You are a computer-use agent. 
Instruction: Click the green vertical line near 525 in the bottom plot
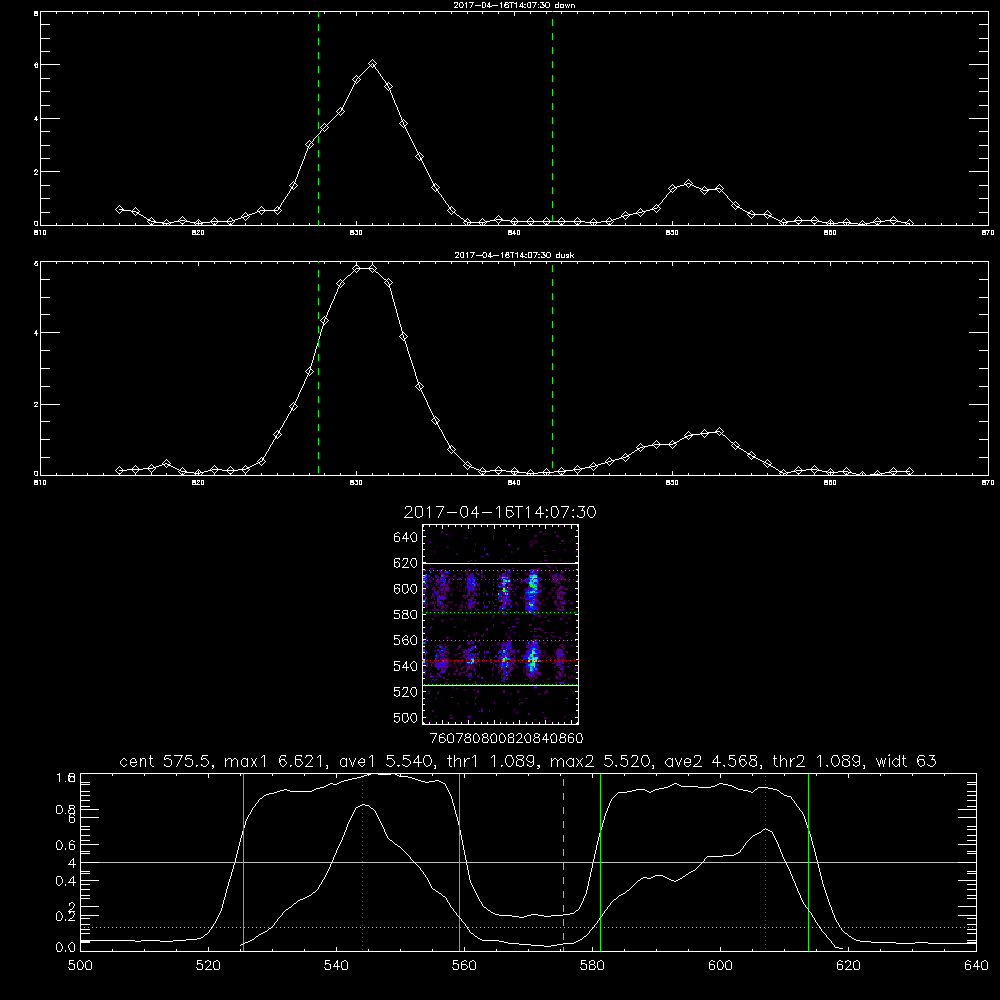[x=243, y=861]
